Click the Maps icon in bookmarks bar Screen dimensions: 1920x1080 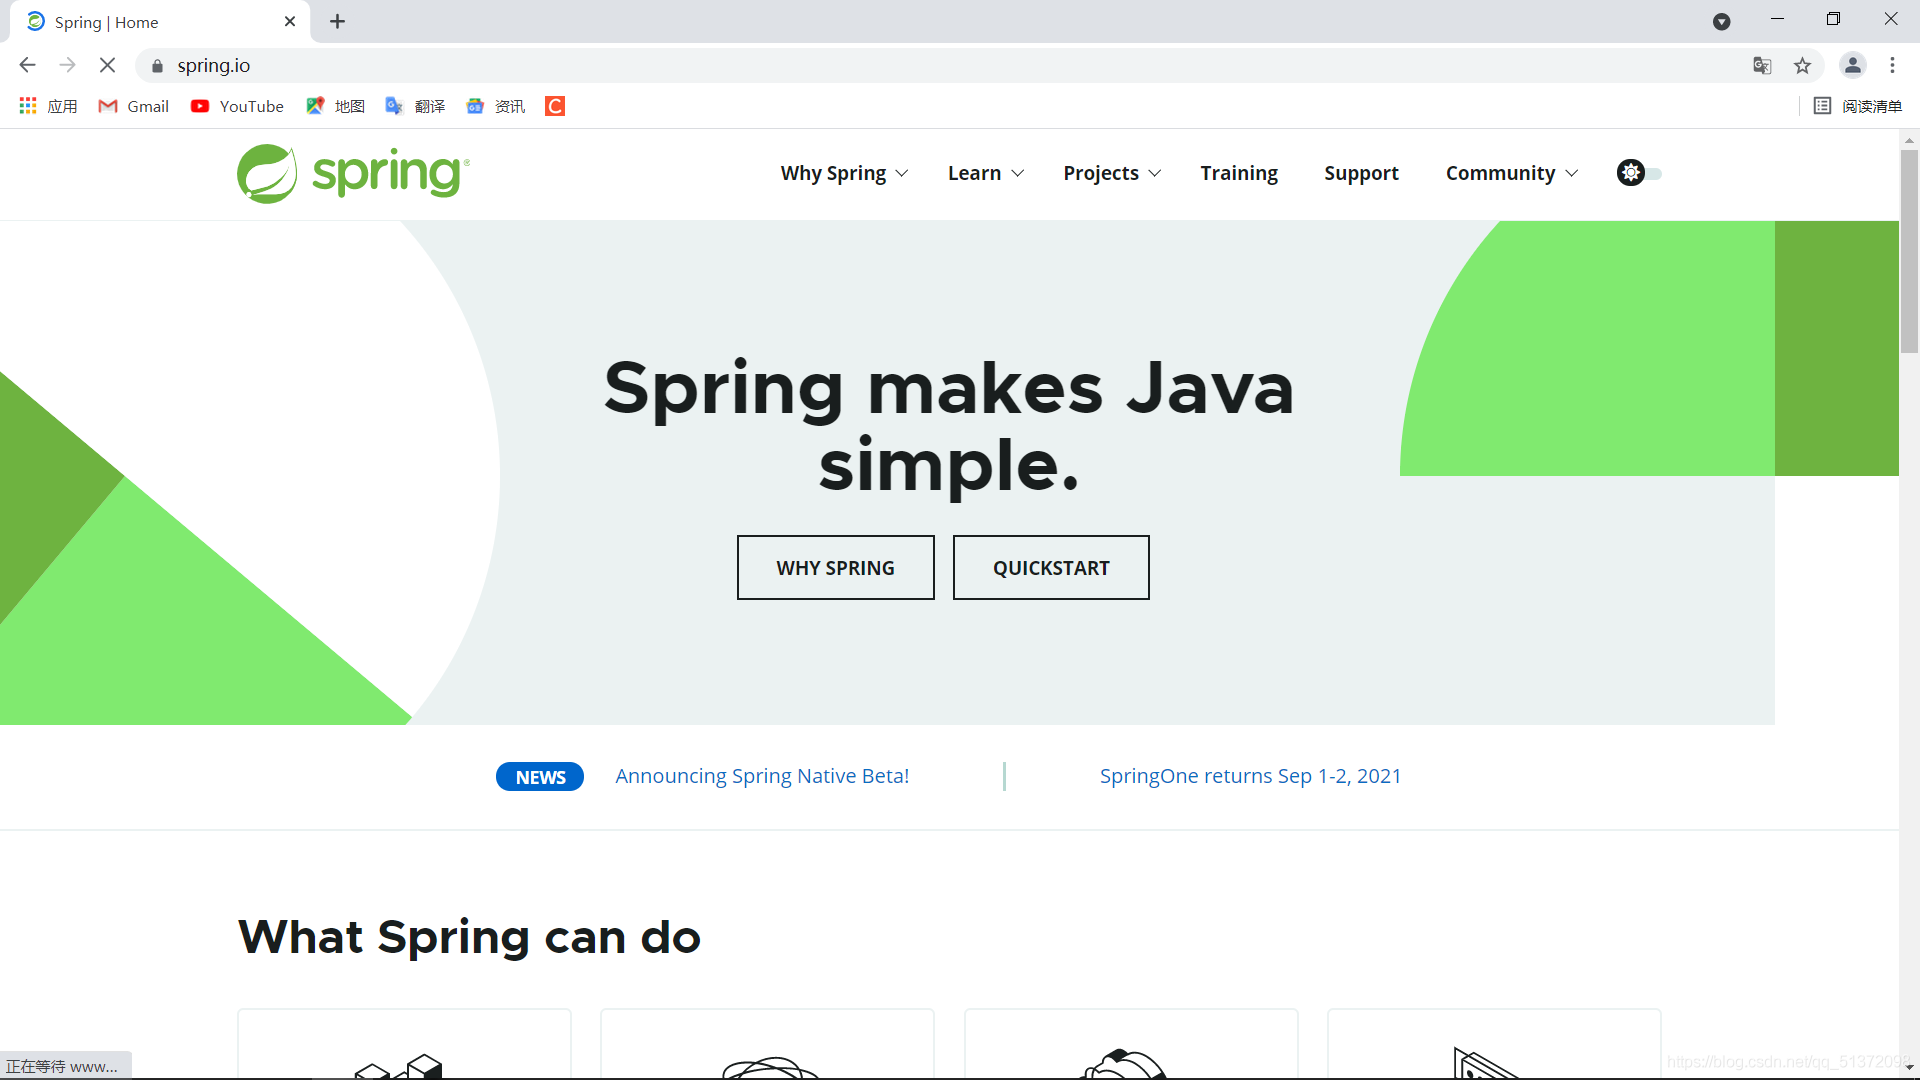(314, 107)
